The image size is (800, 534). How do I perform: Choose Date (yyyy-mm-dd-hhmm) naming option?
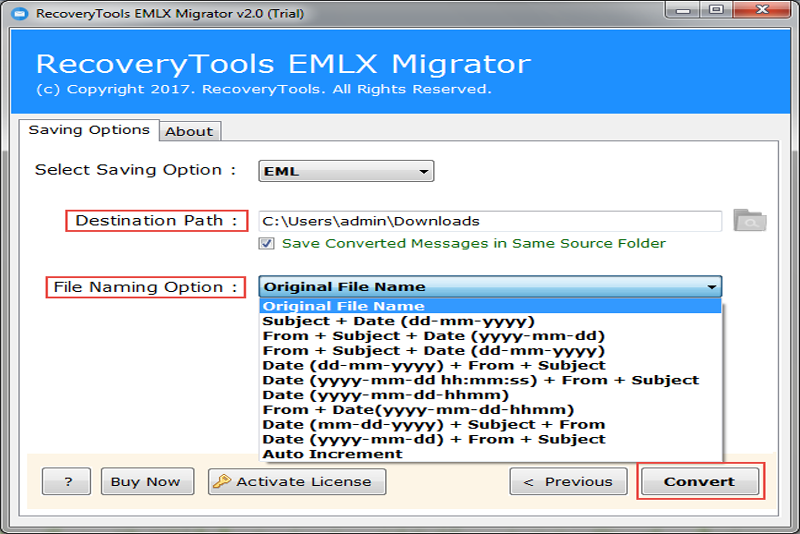coord(490,395)
